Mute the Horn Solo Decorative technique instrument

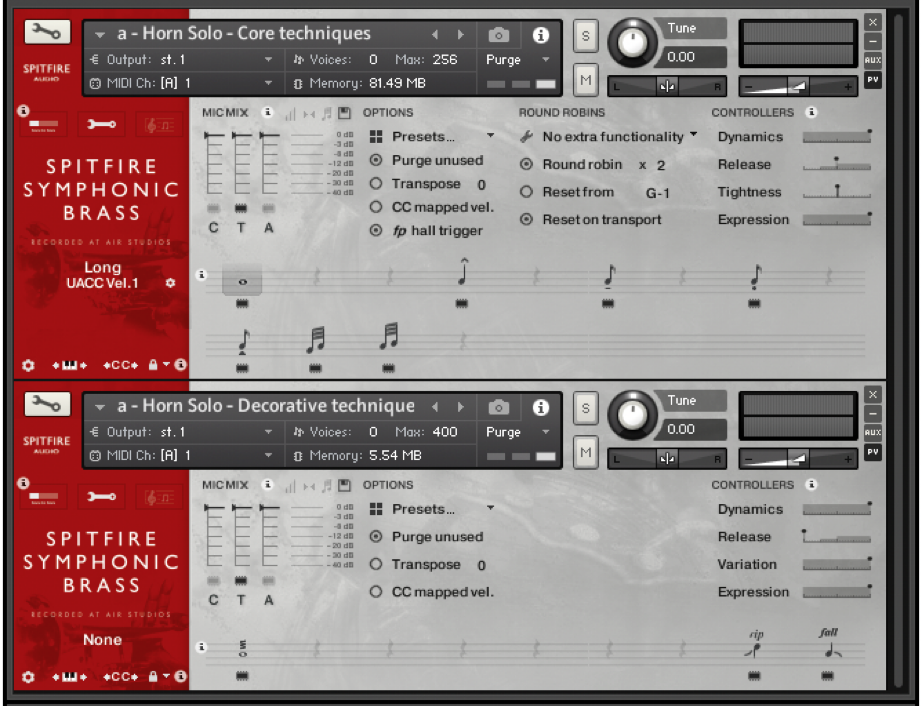(x=586, y=453)
